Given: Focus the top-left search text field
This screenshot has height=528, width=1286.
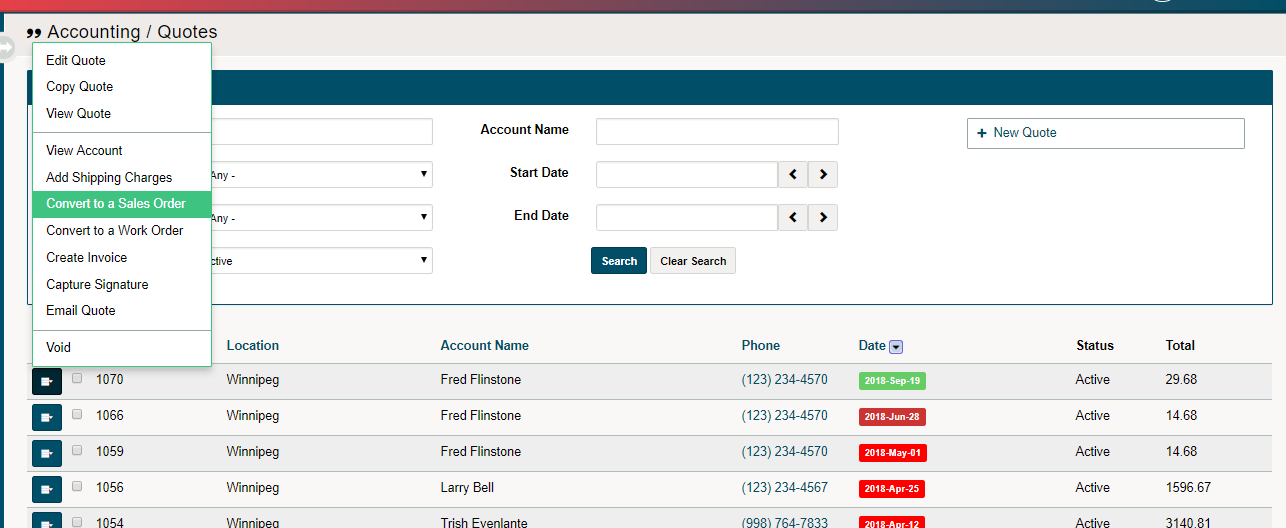Looking at the screenshot, I should pos(322,132).
